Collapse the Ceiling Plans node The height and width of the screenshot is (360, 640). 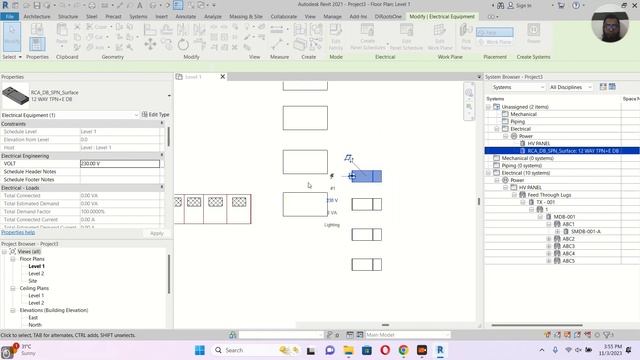tap(13, 288)
